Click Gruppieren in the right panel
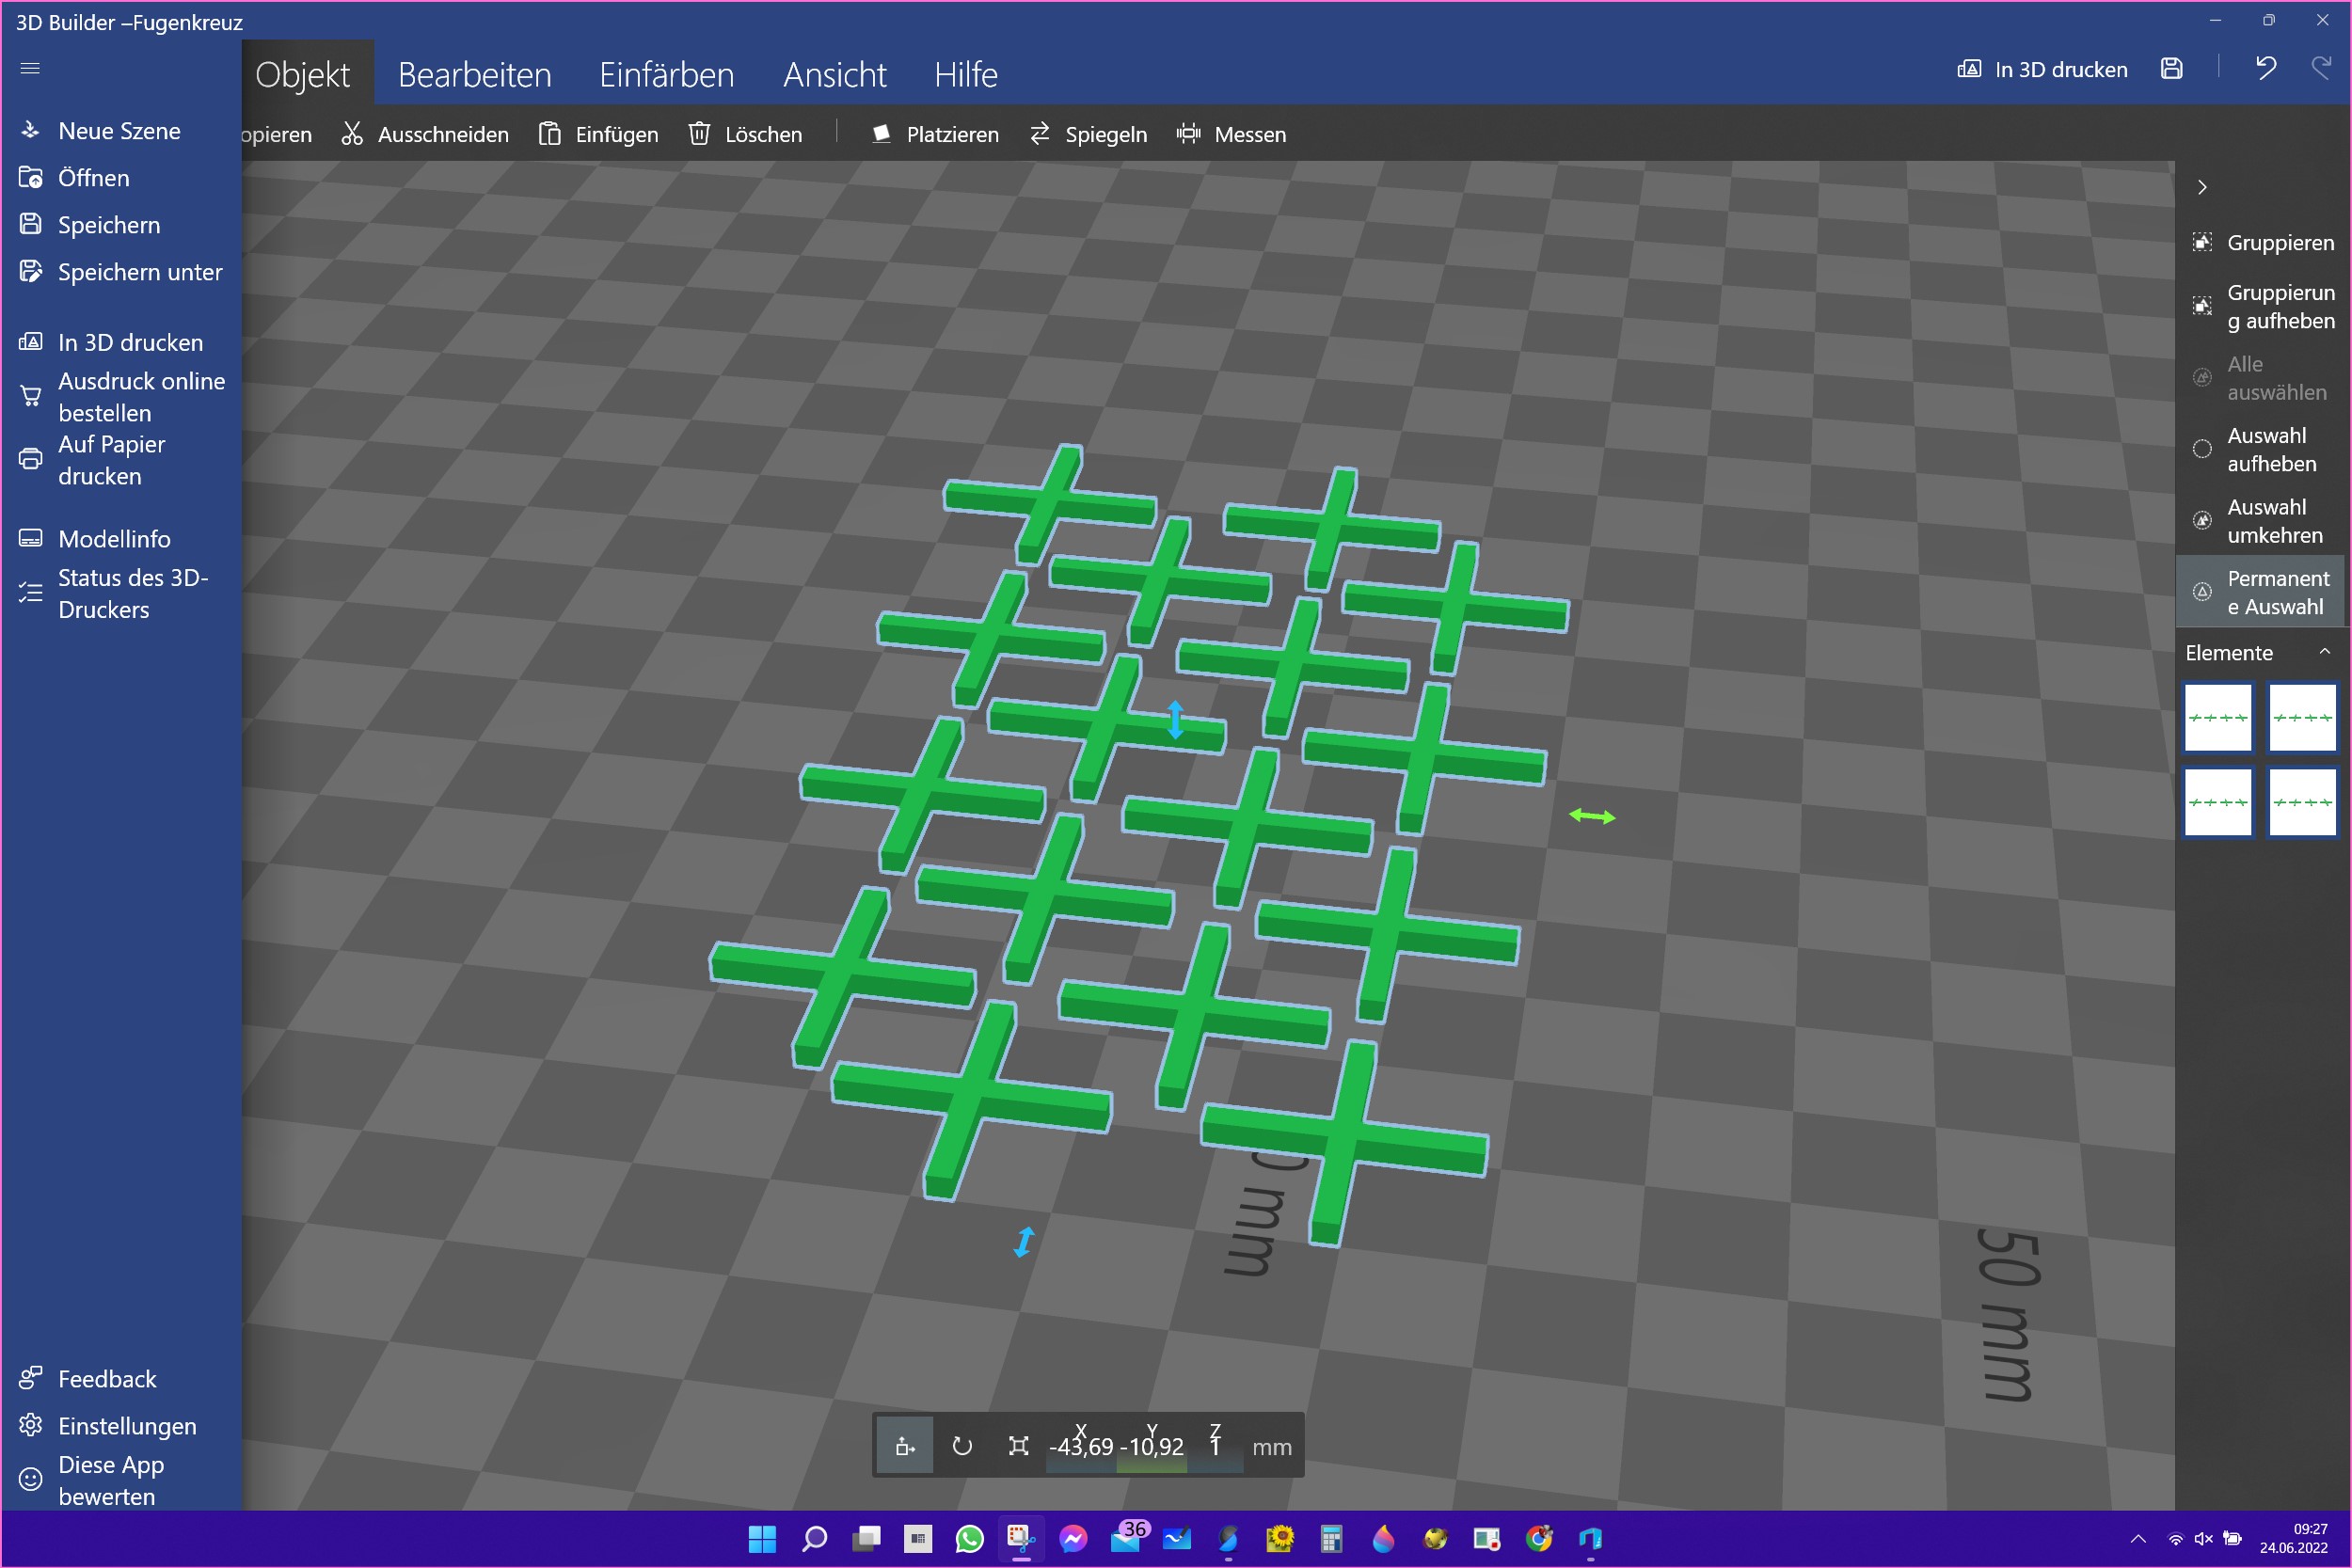2352x1568 pixels. 2263,243
